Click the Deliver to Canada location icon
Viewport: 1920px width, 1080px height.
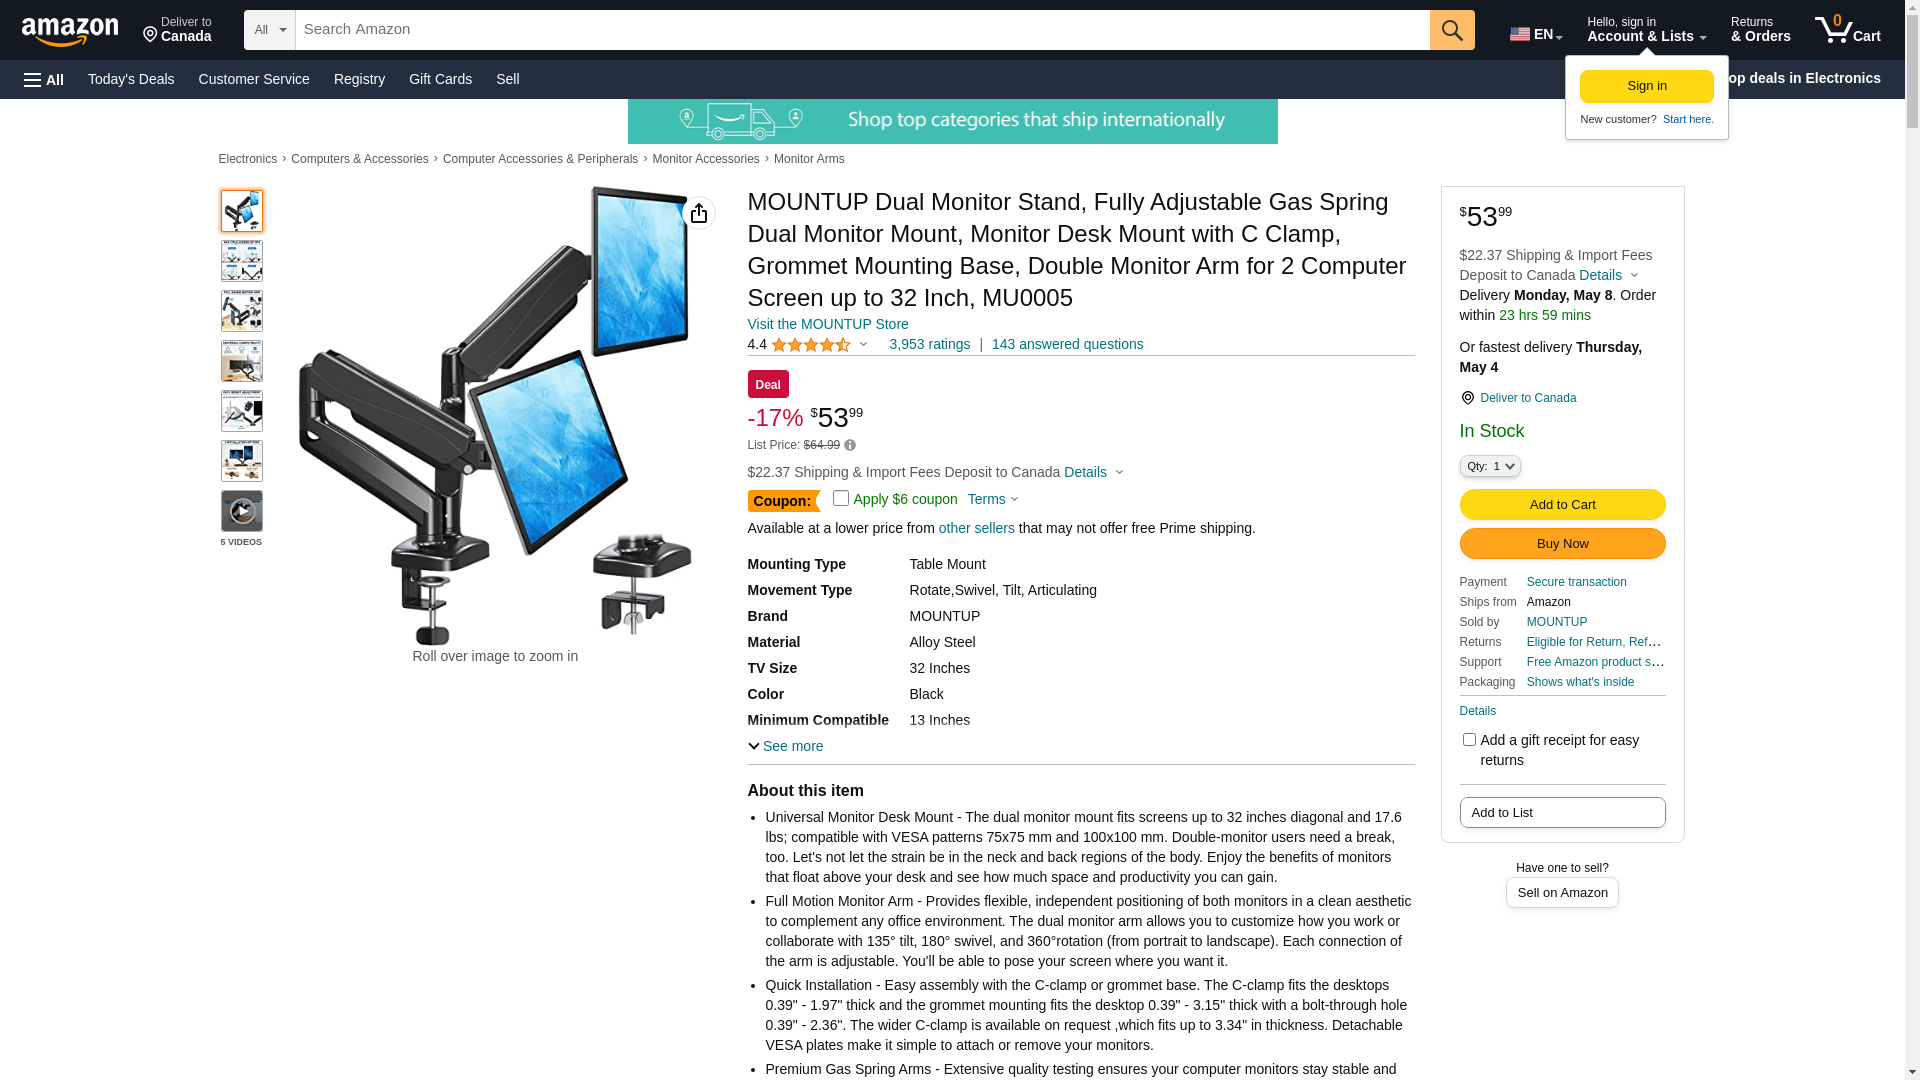tap(1468, 398)
